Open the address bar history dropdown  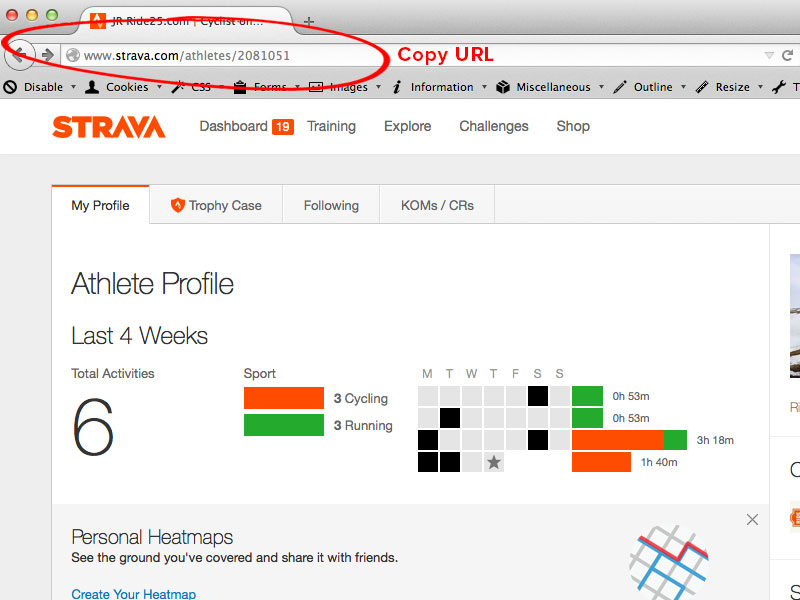pos(769,55)
